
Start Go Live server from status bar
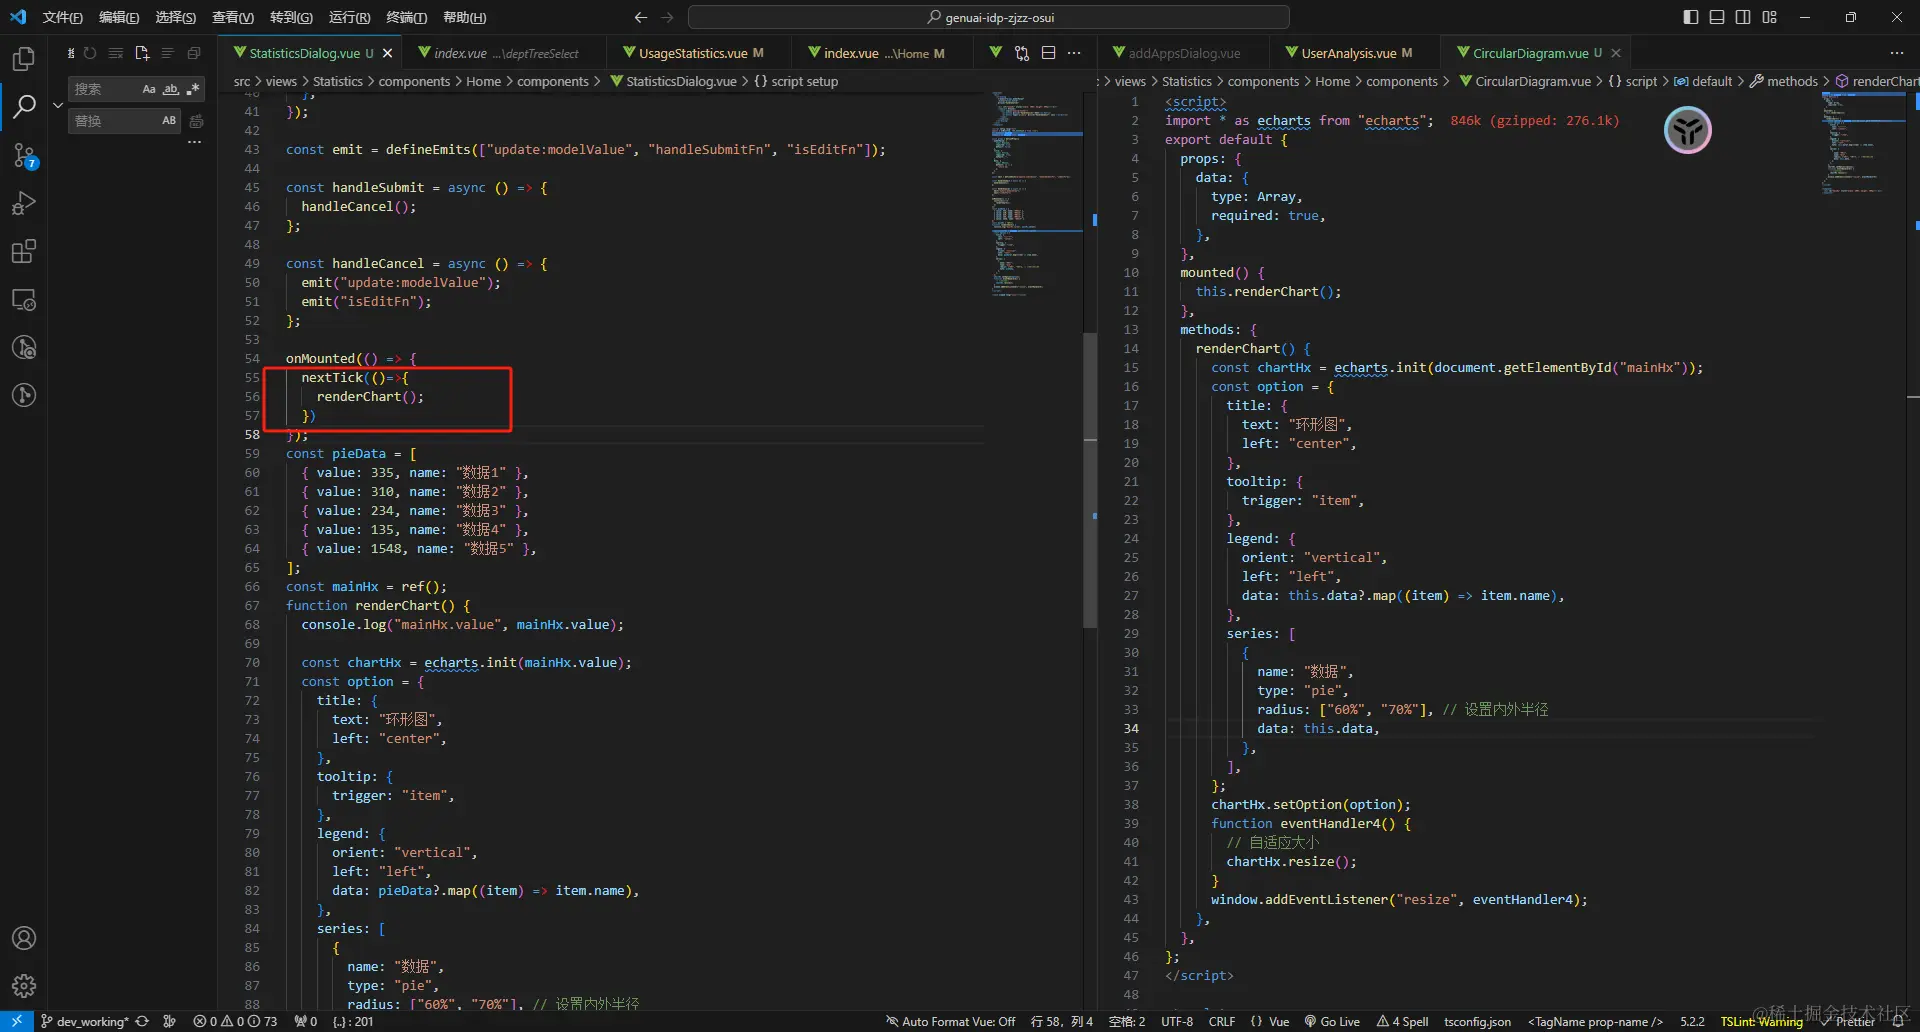(1332, 1021)
